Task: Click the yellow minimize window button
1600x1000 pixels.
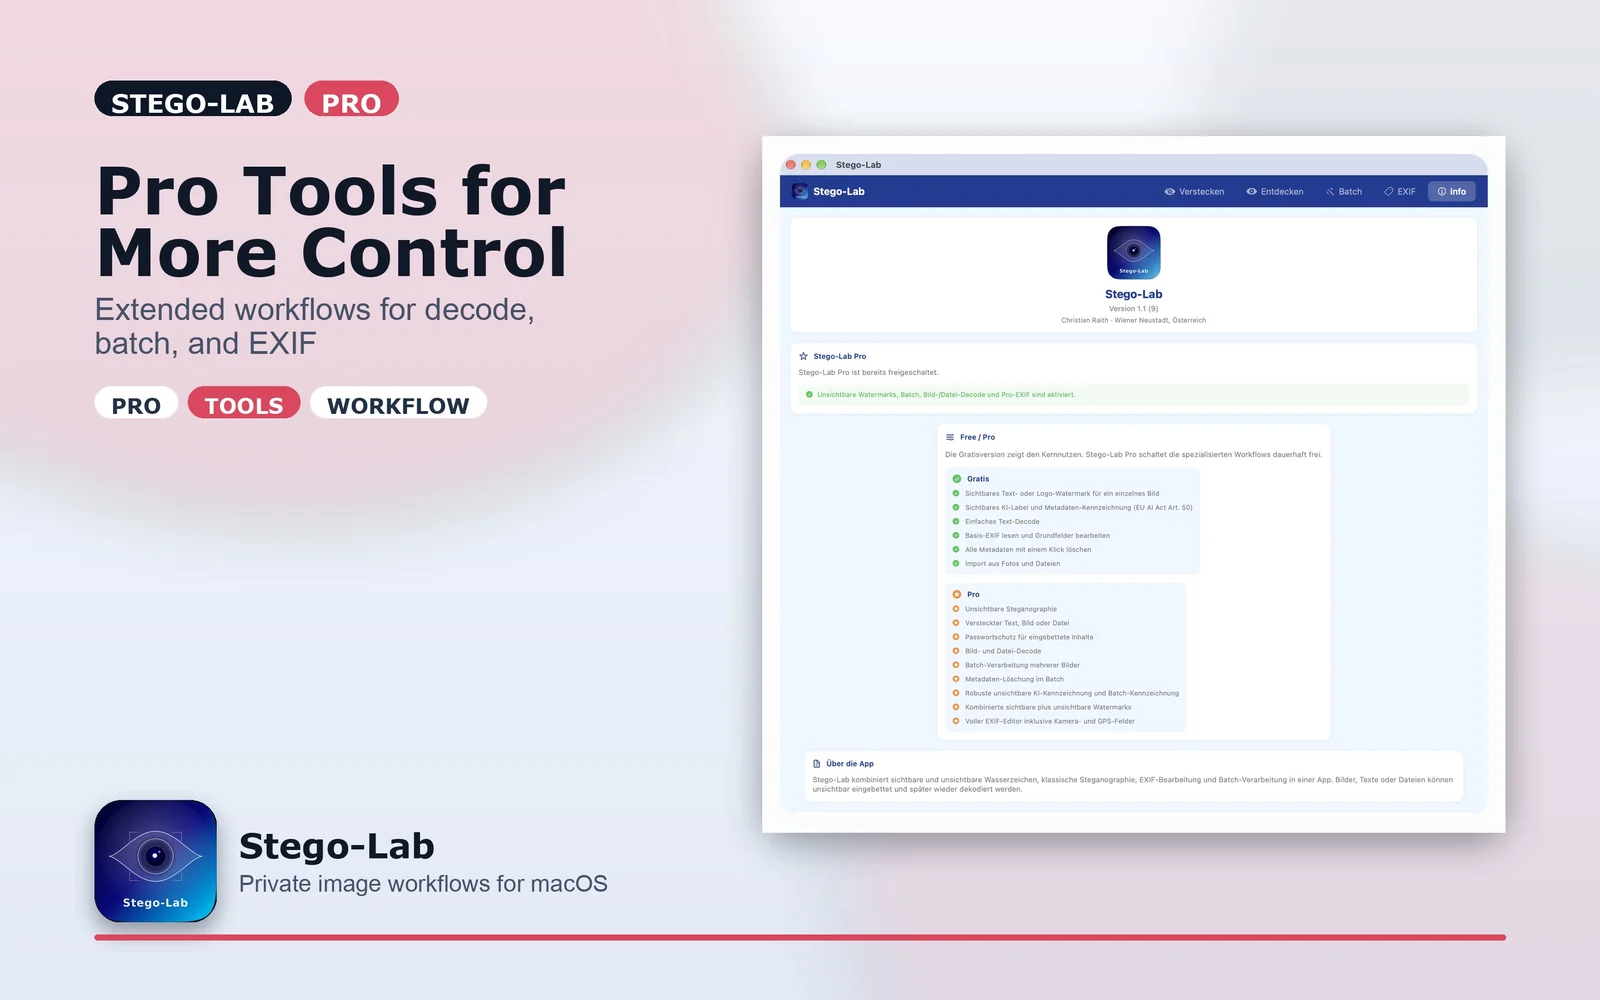Action: point(806,165)
